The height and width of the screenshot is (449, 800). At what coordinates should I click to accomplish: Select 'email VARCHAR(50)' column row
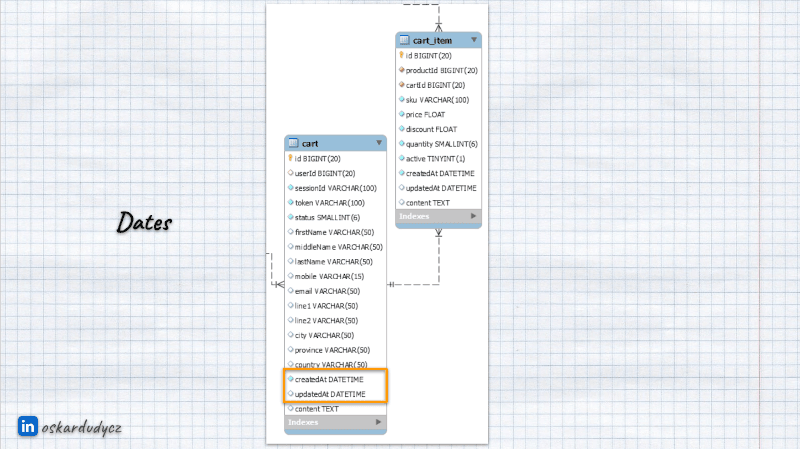click(335, 291)
